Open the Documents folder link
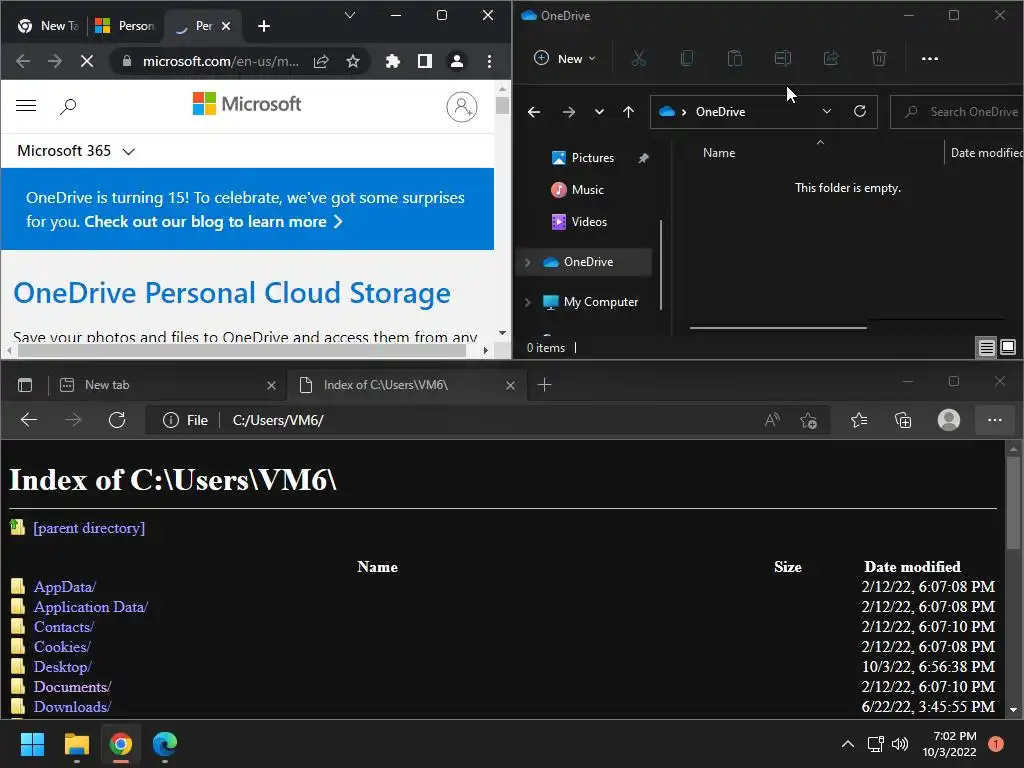1024x768 pixels. 72,687
